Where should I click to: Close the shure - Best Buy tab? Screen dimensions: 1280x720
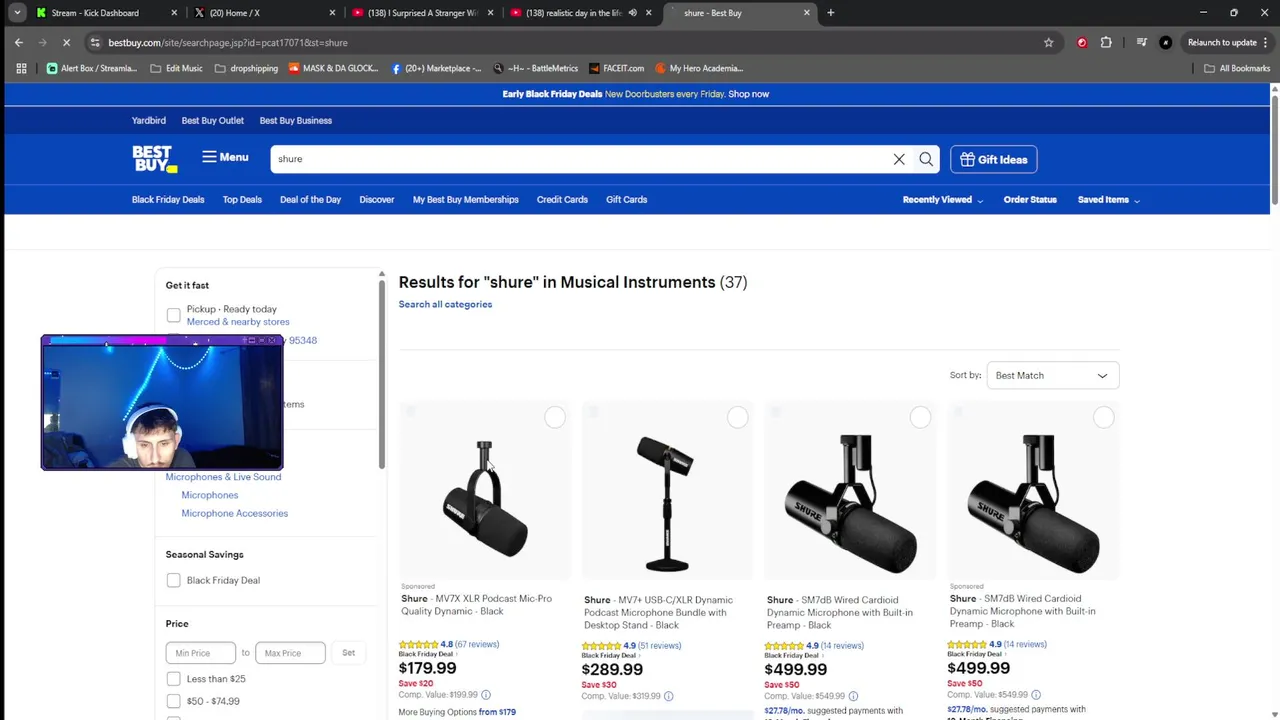coord(807,13)
